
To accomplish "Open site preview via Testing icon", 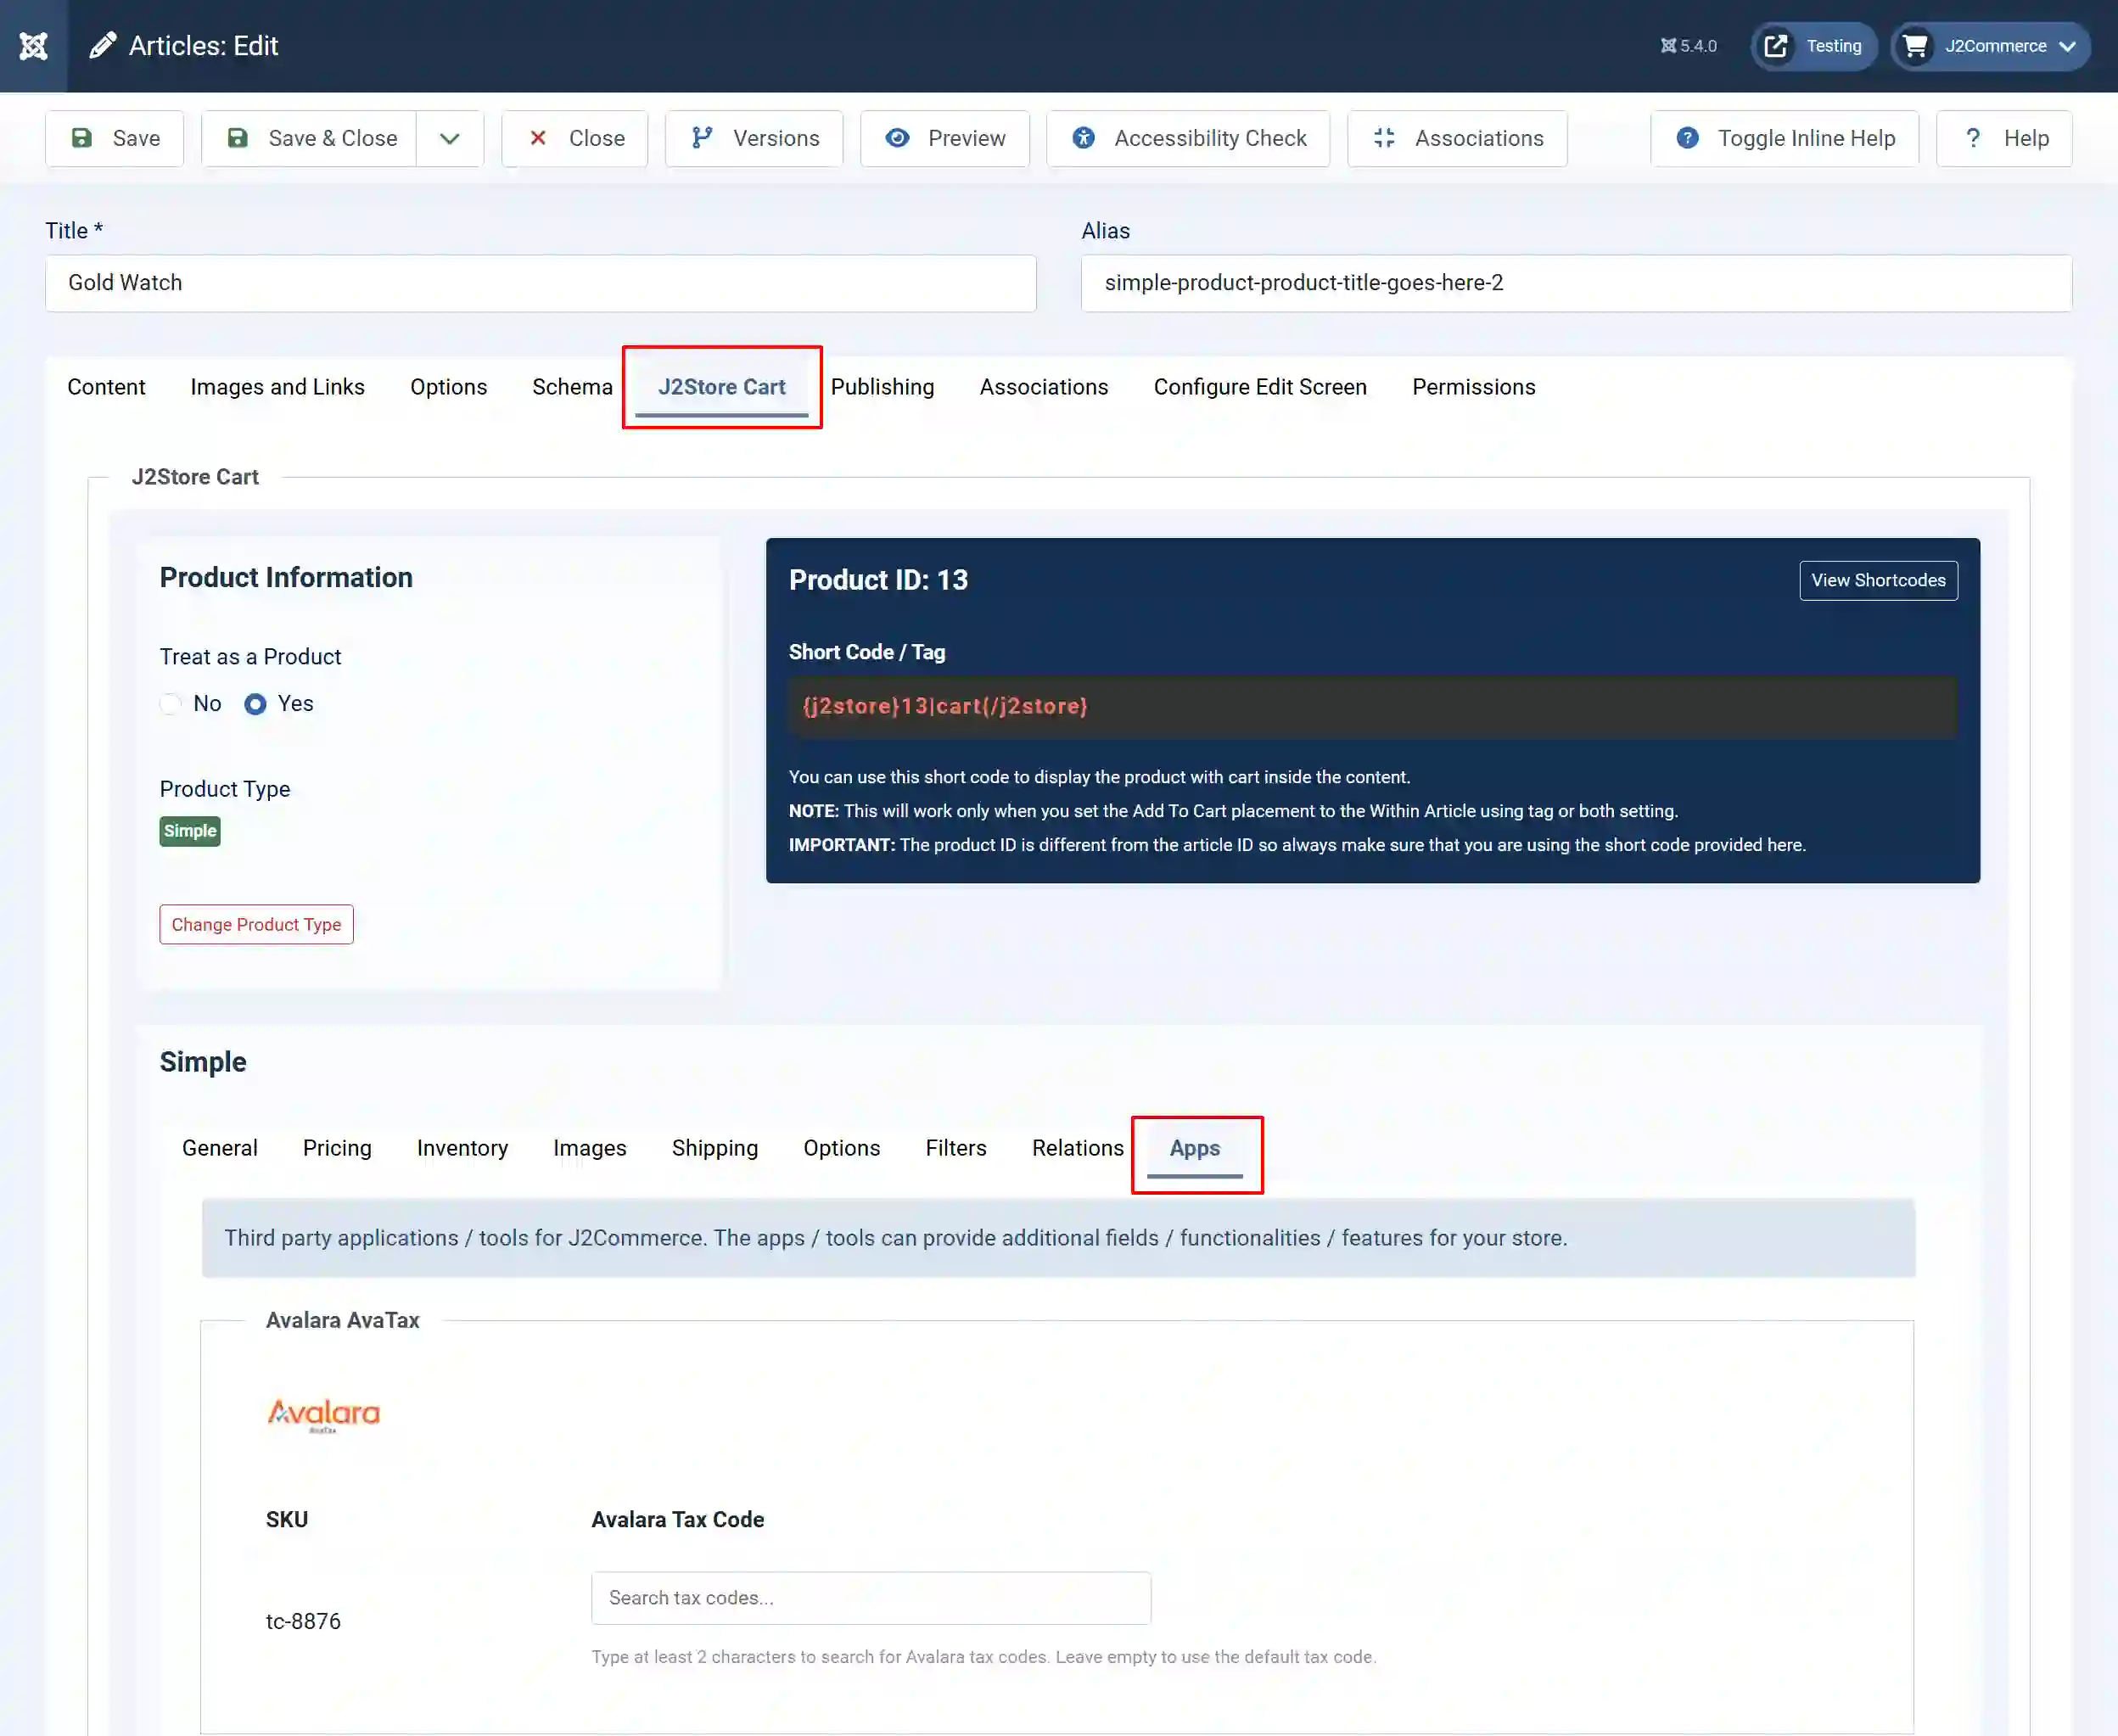I will (x=1775, y=46).
